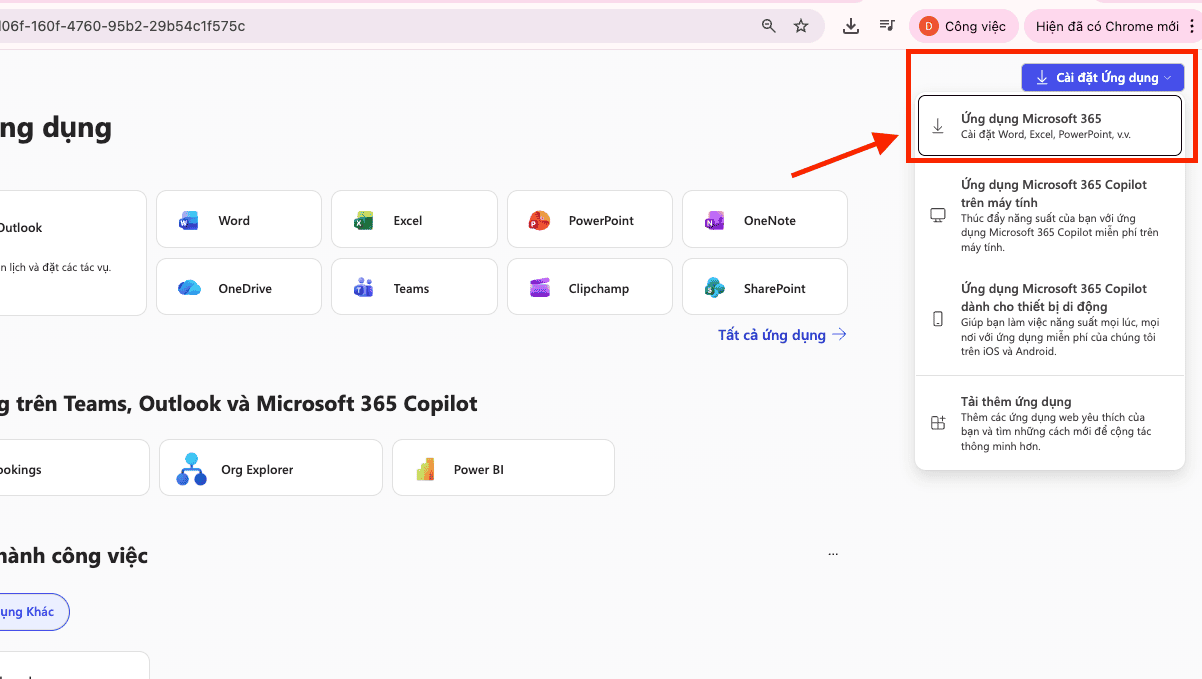
Task: Select Copilot dành cho thiết bị di động
Action: [1049, 319]
